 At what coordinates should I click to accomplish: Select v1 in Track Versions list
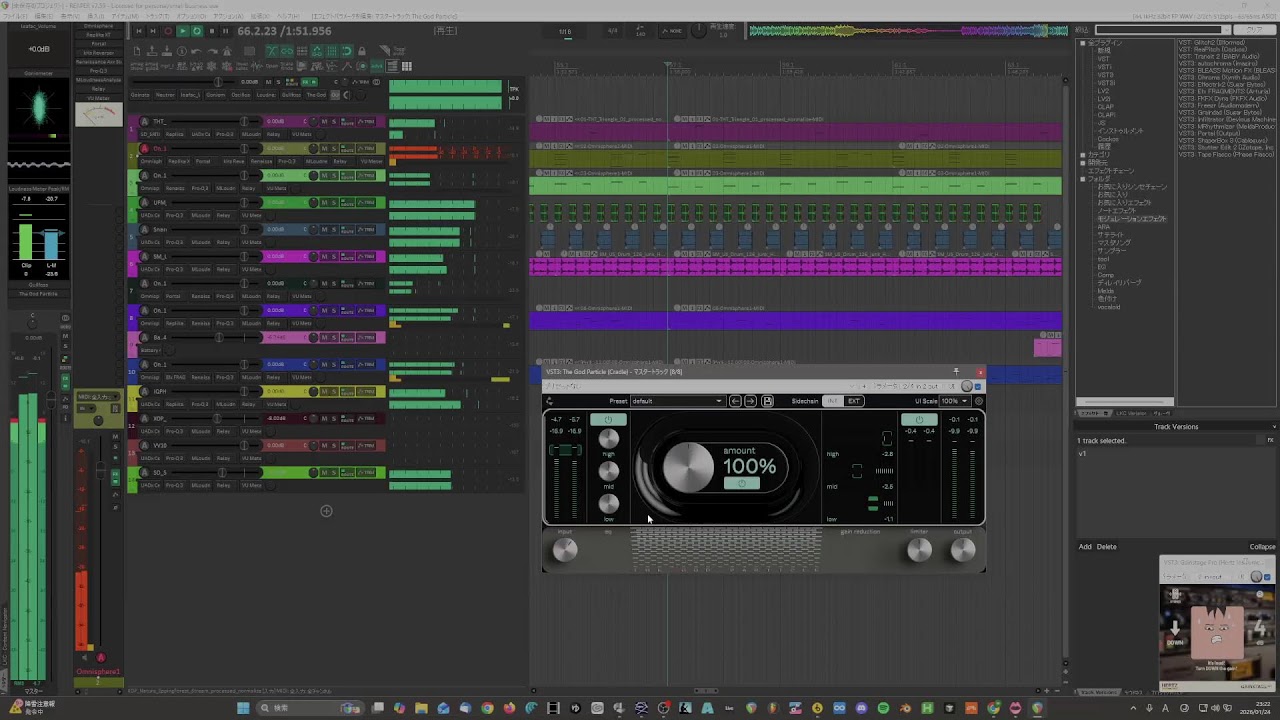coord(1082,453)
